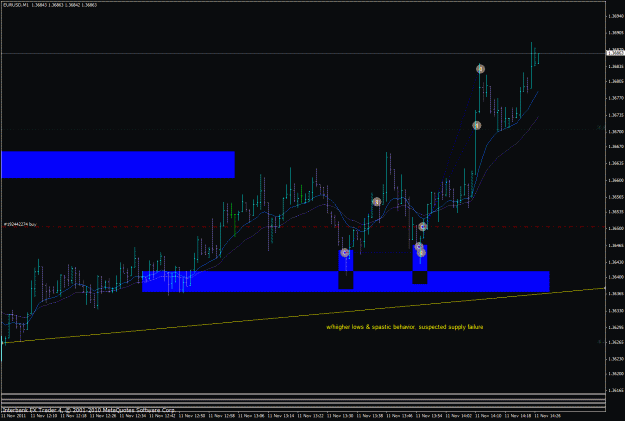The image size is (625, 421).
Task: Click the '11 Nov 14:10' time label
Action: pyautogui.click(x=489, y=416)
